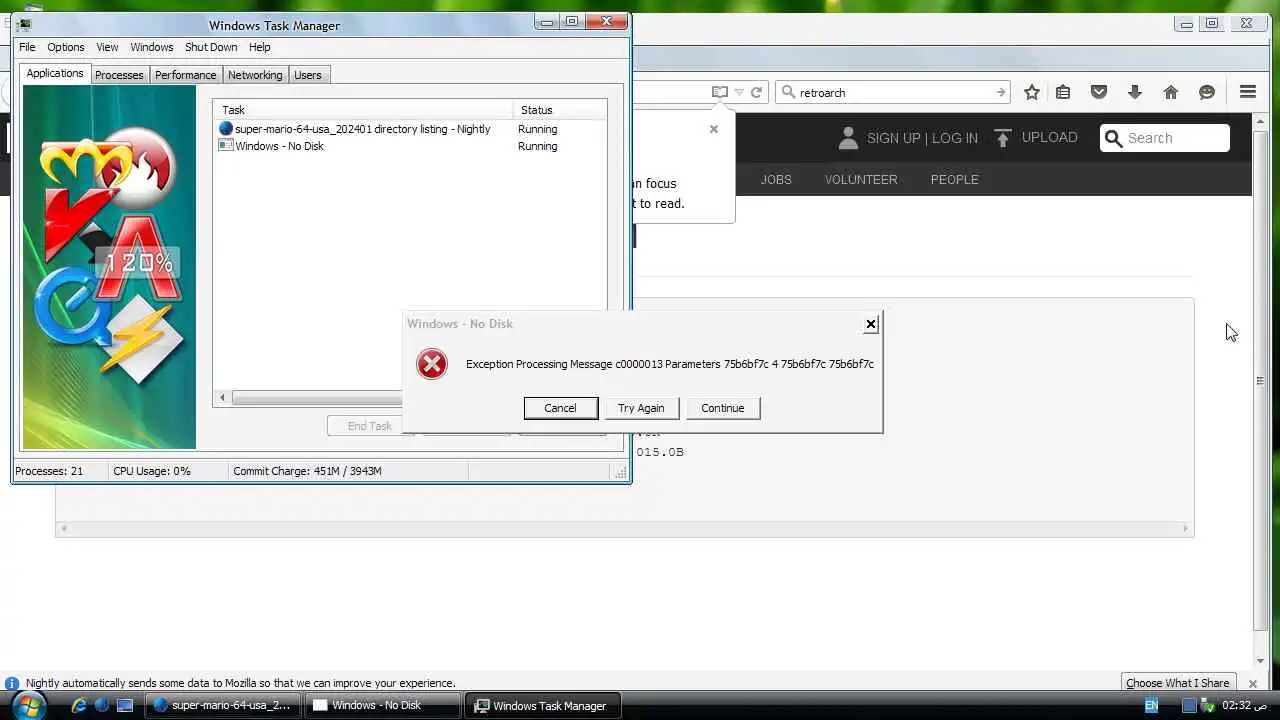Click the retroarch browser search field
The height and width of the screenshot is (720, 1280).
(x=895, y=92)
